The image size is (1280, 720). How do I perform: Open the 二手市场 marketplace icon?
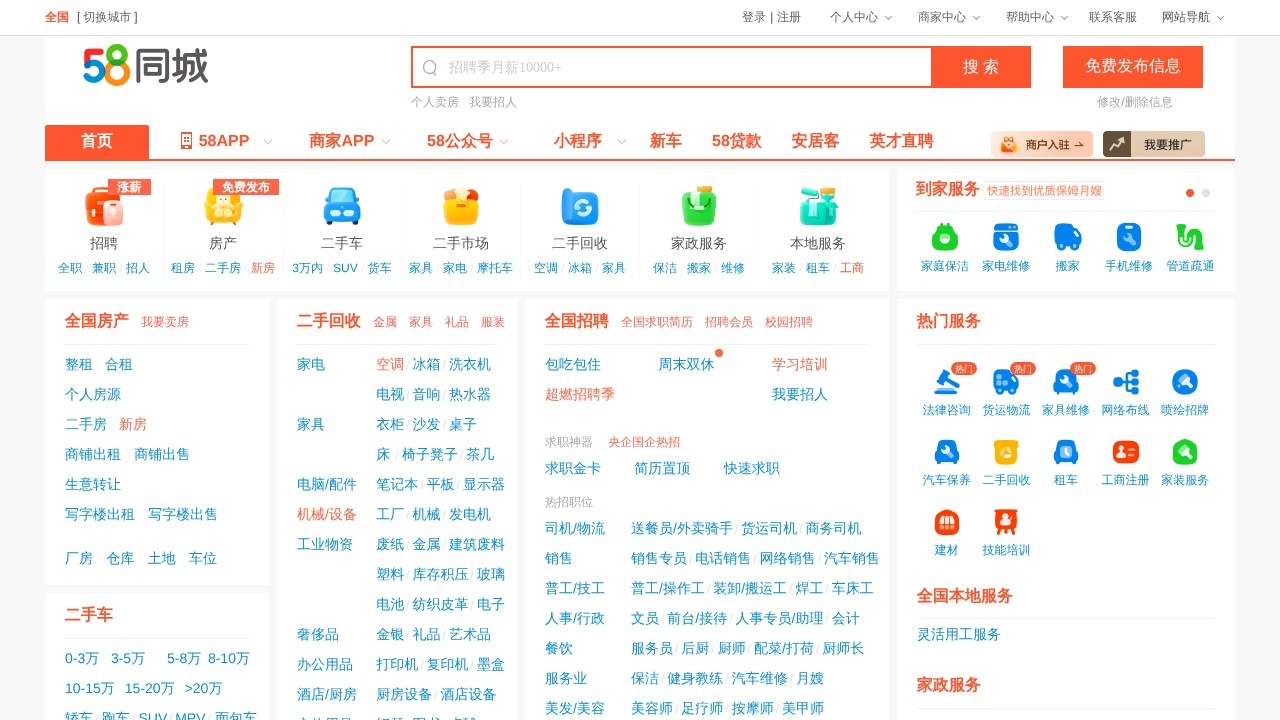pyautogui.click(x=461, y=207)
